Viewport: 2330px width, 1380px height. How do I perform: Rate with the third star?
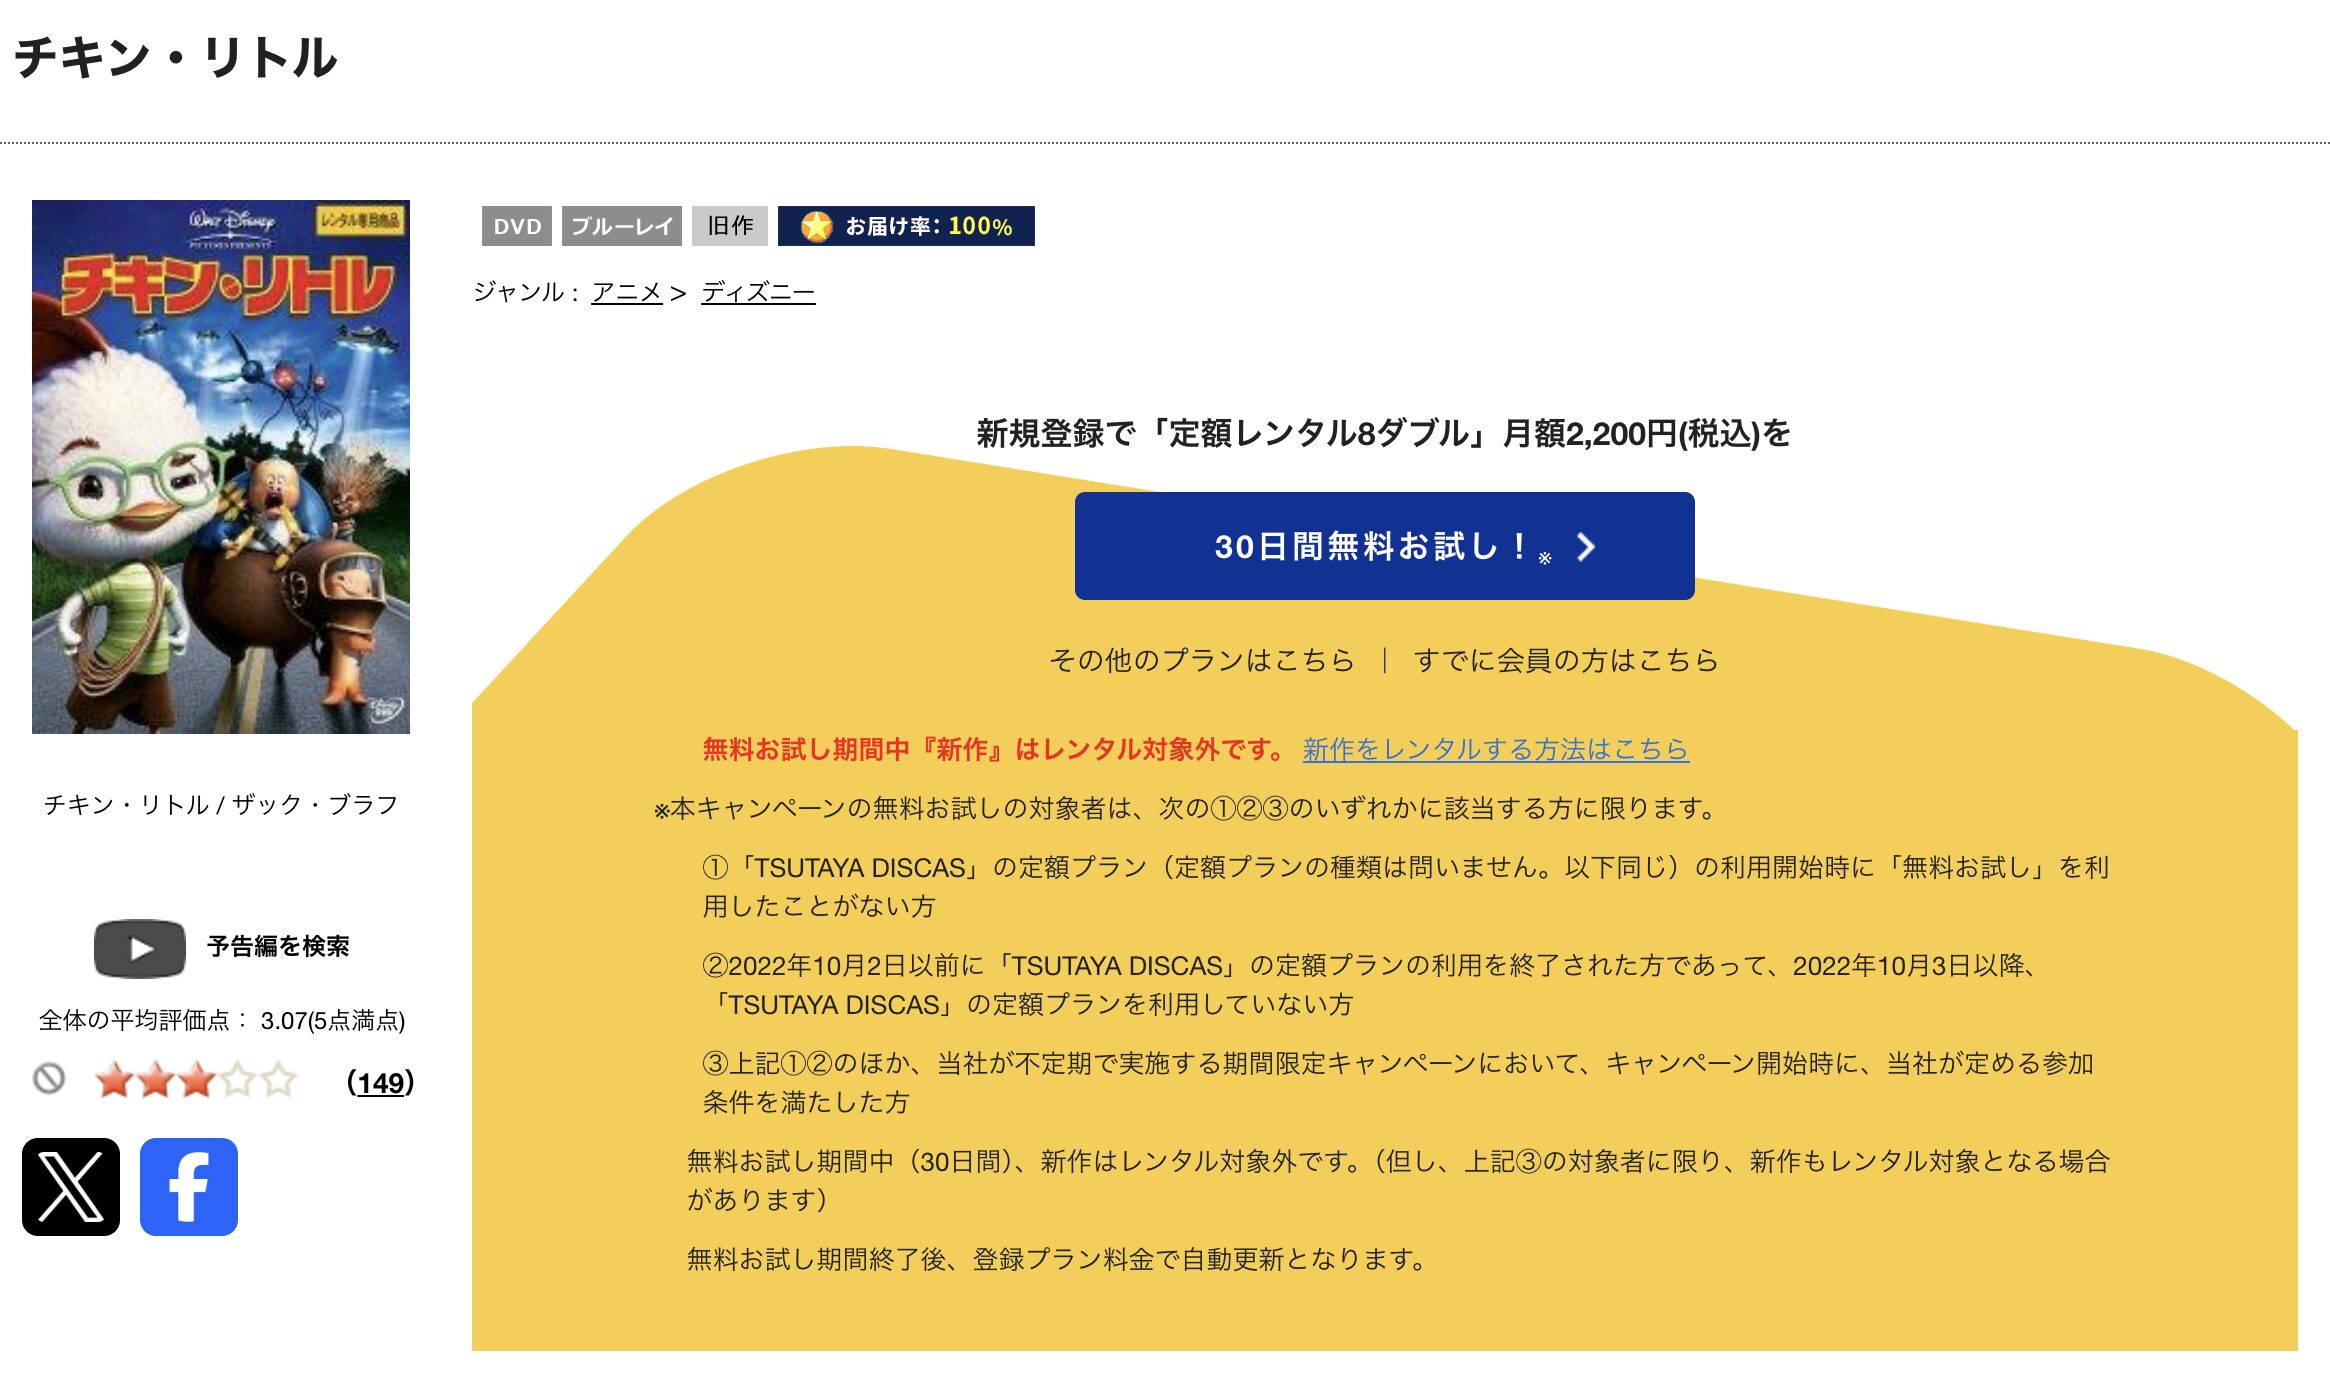[x=197, y=1081]
